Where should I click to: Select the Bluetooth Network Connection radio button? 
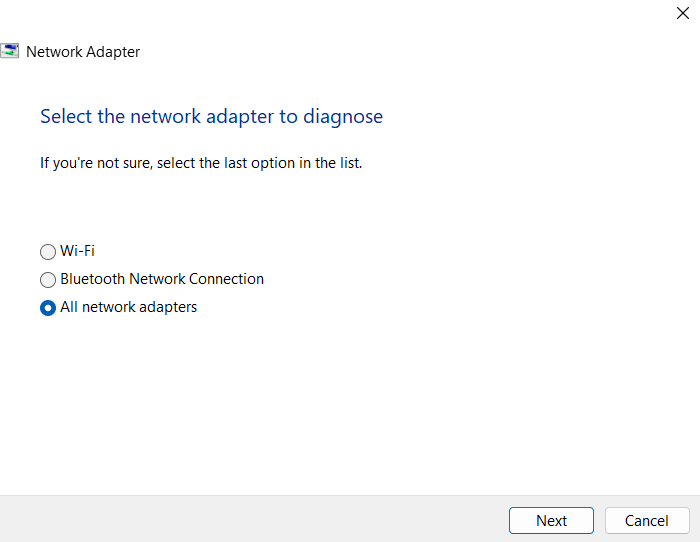pos(48,279)
